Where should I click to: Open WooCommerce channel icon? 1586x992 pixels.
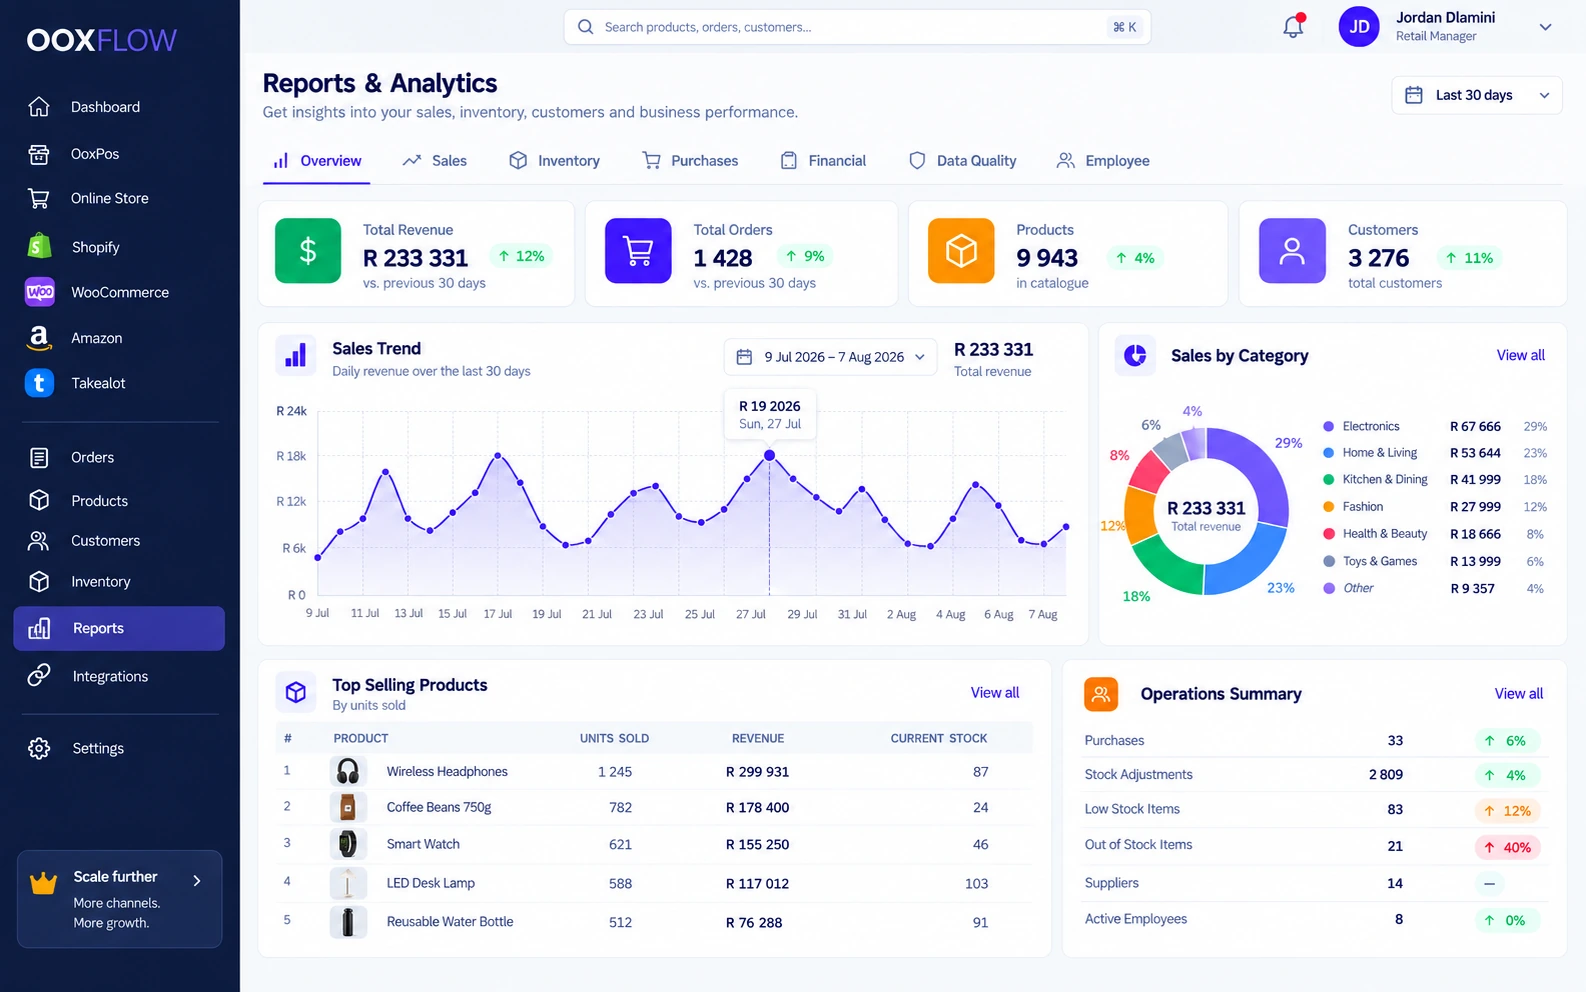click(x=39, y=292)
